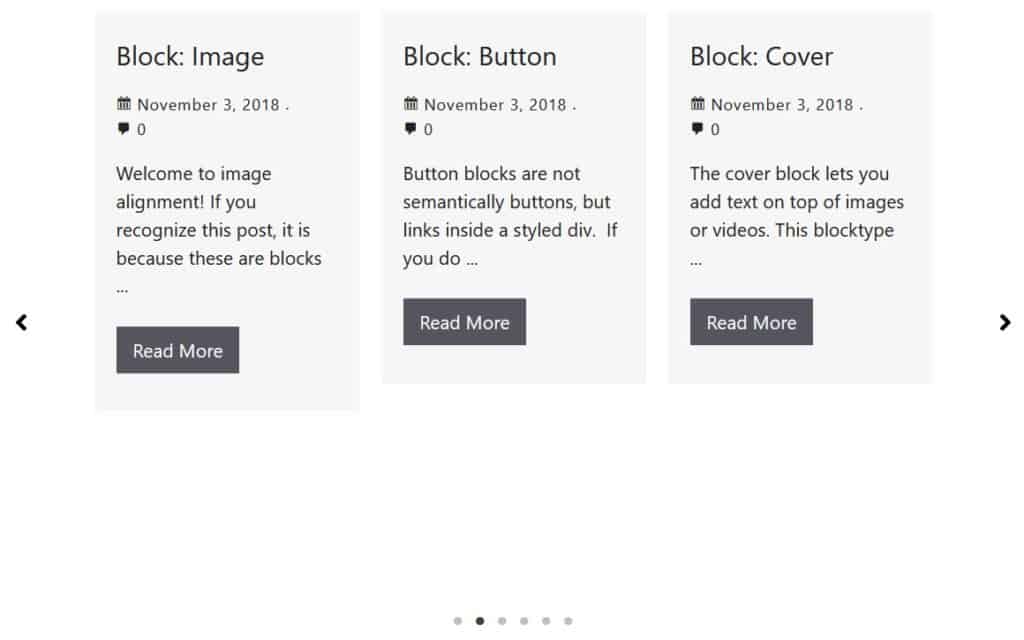Screen dimensions: 1024x640
Task: Click the calendar icon on Block: Cover card
Action: [697, 103]
